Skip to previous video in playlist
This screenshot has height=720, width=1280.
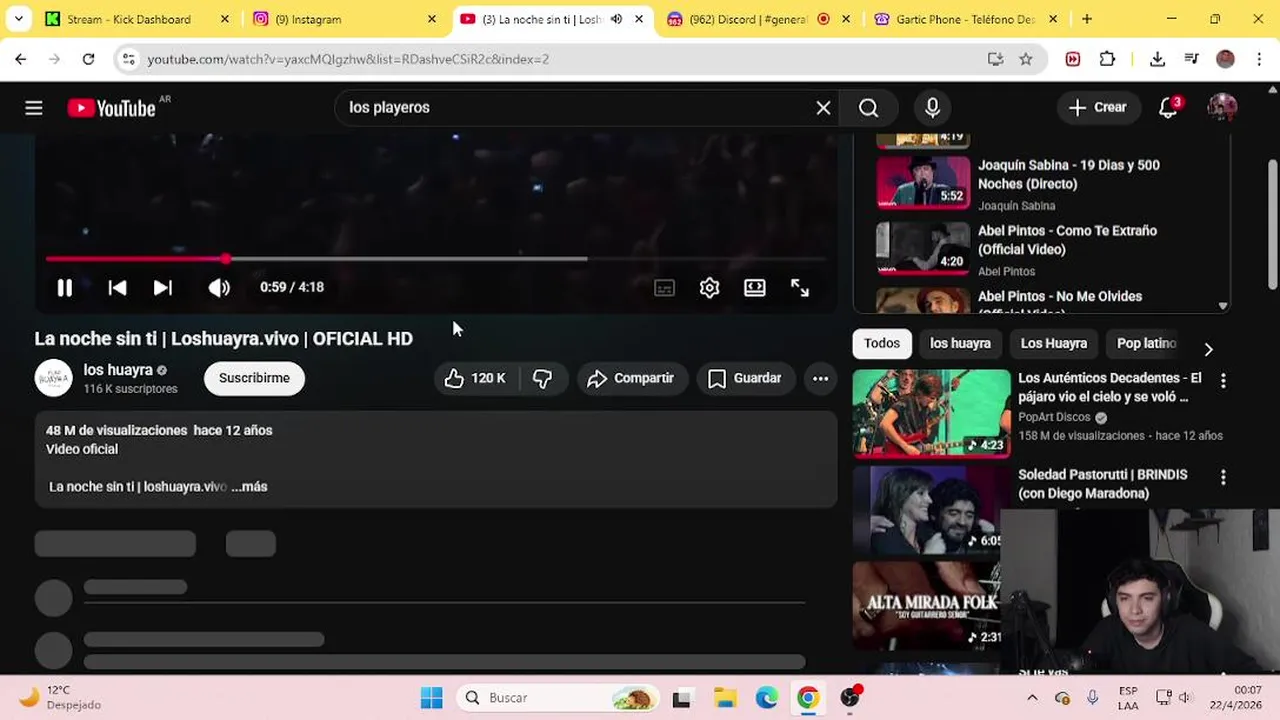[117, 288]
